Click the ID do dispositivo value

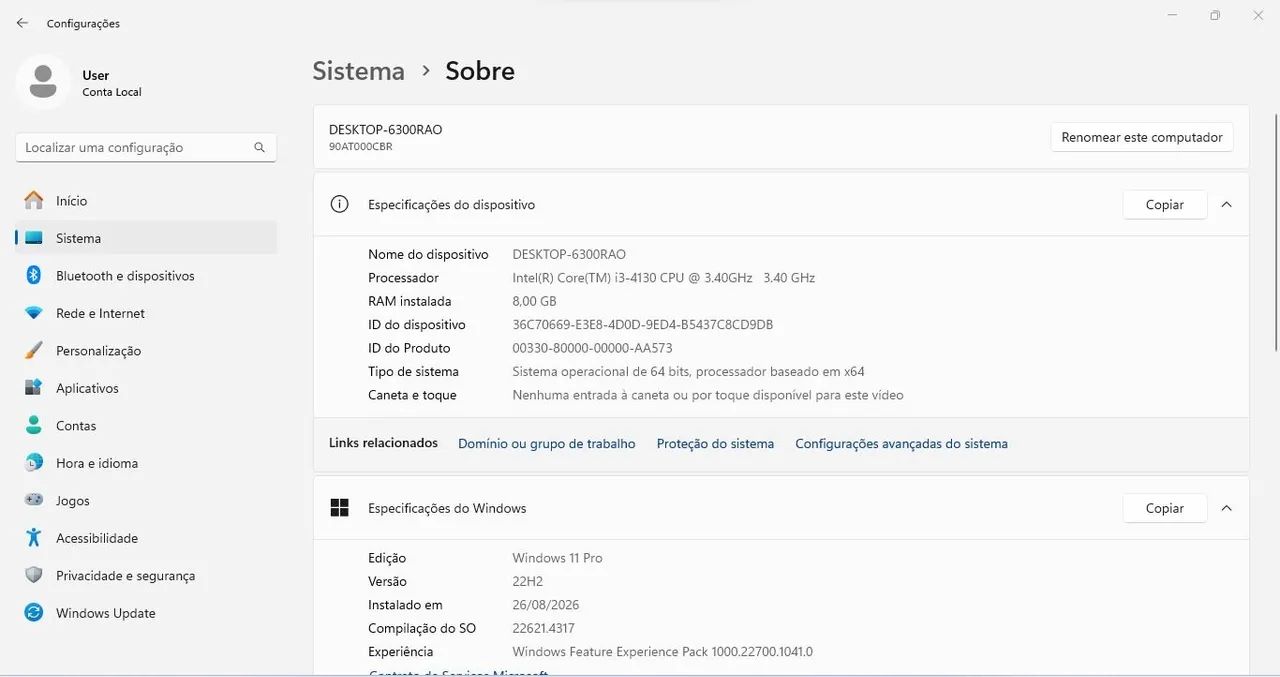pos(642,325)
